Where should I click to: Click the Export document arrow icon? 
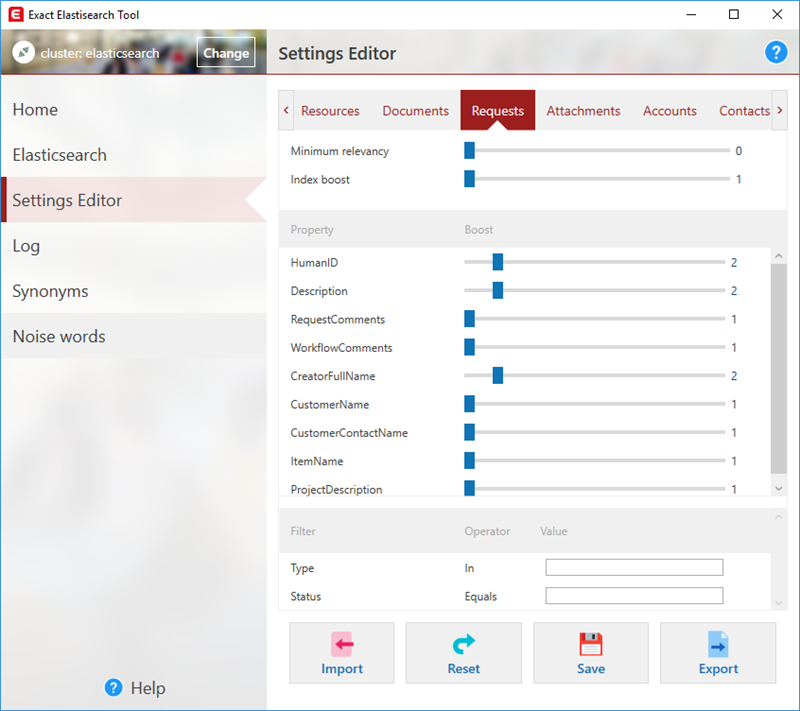pos(718,644)
